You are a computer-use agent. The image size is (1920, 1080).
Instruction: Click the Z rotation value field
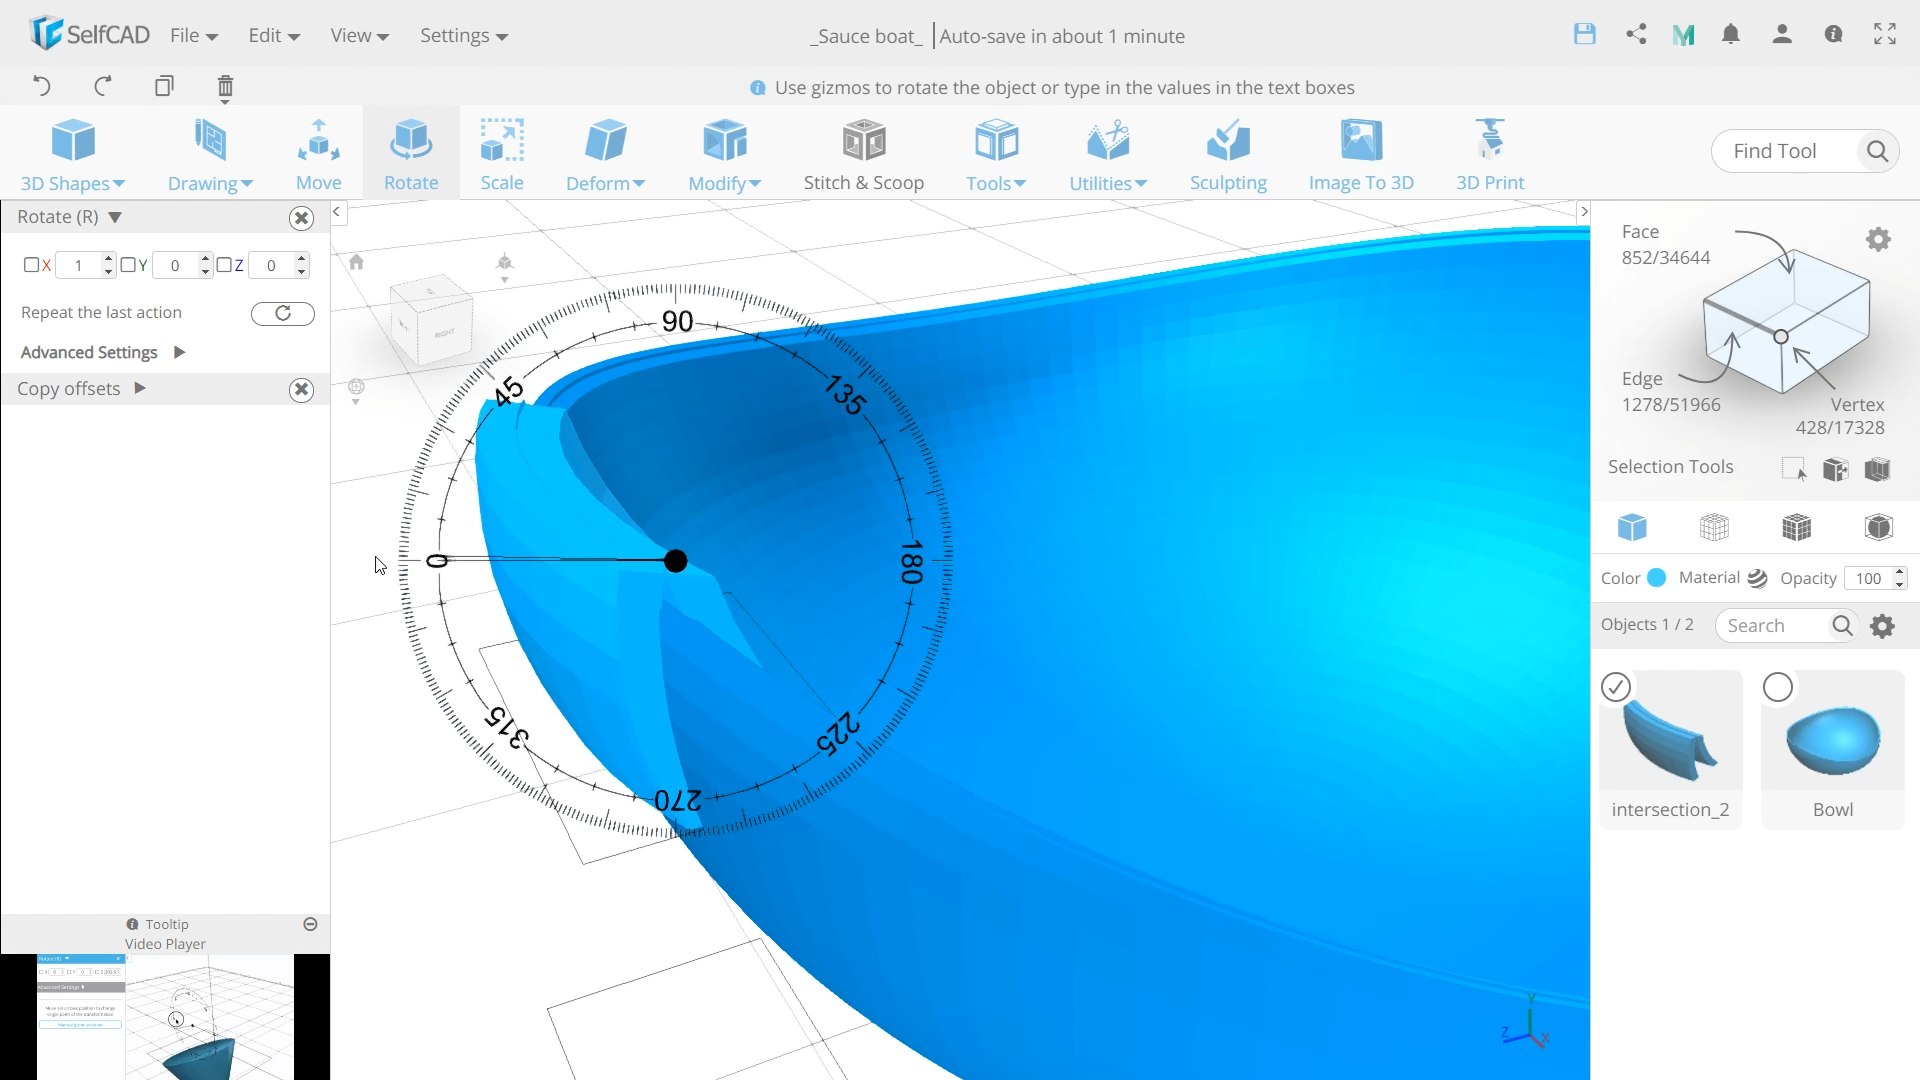click(x=271, y=265)
